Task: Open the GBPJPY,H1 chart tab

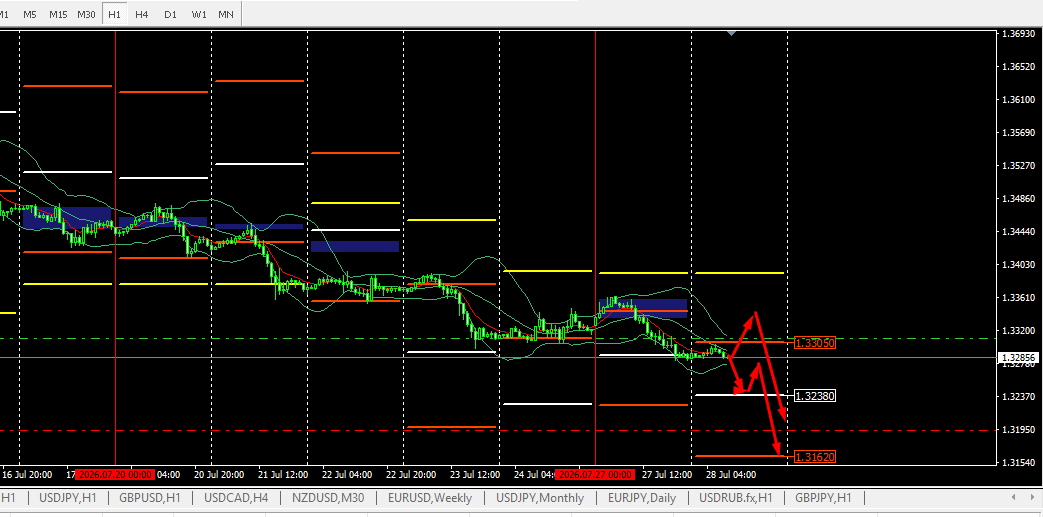Action: pyautogui.click(x=823, y=498)
